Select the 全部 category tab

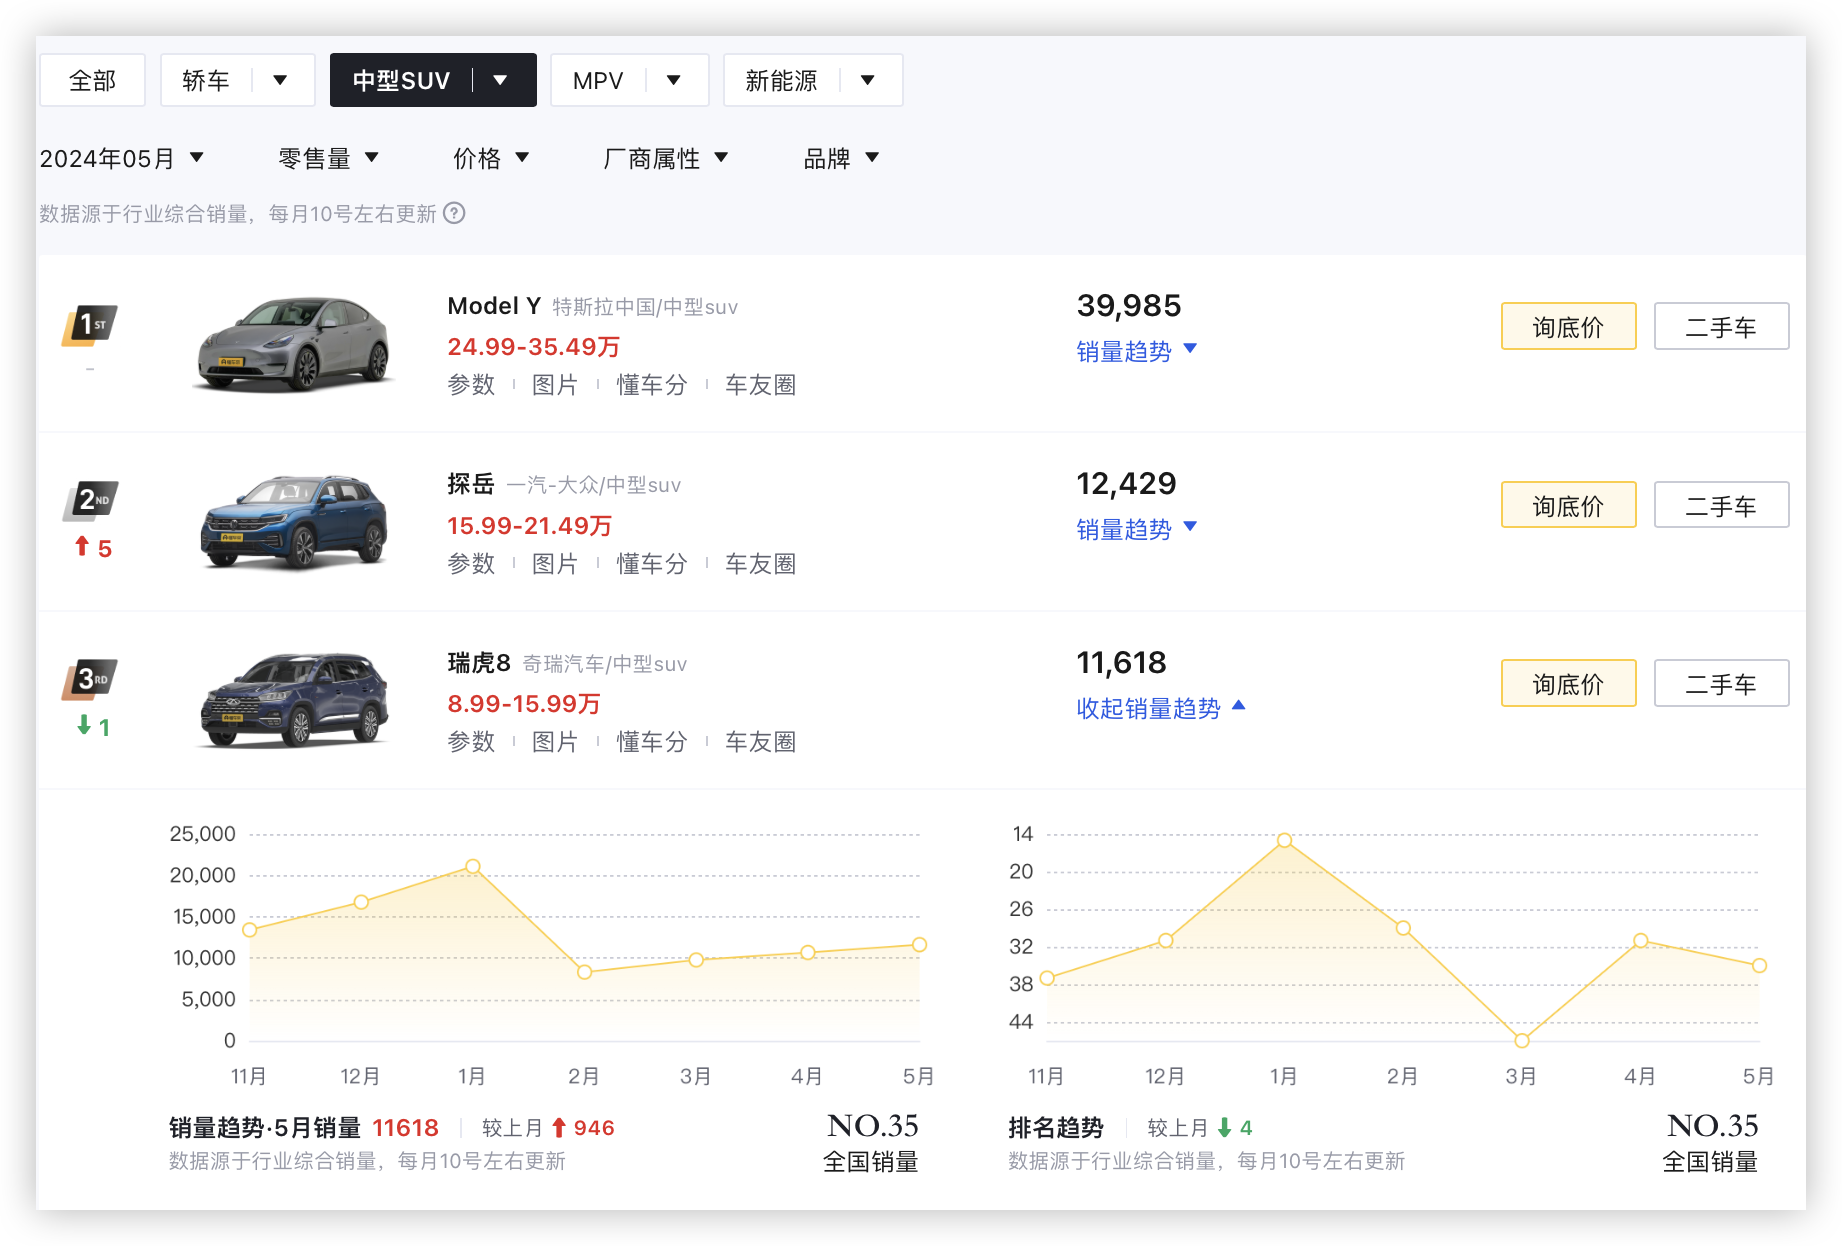point(92,80)
